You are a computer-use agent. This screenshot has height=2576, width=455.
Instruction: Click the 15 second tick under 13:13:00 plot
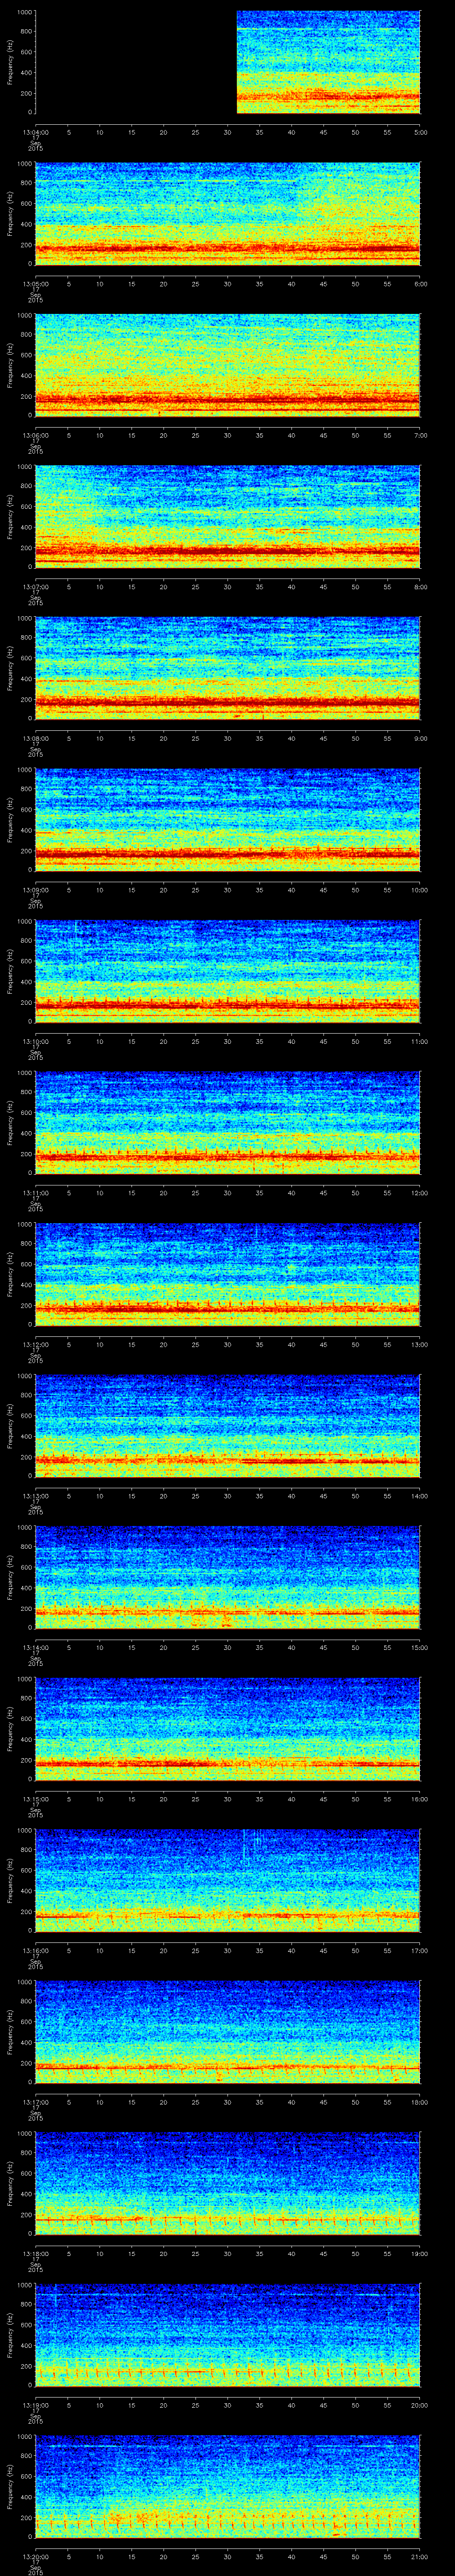tap(132, 1496)
